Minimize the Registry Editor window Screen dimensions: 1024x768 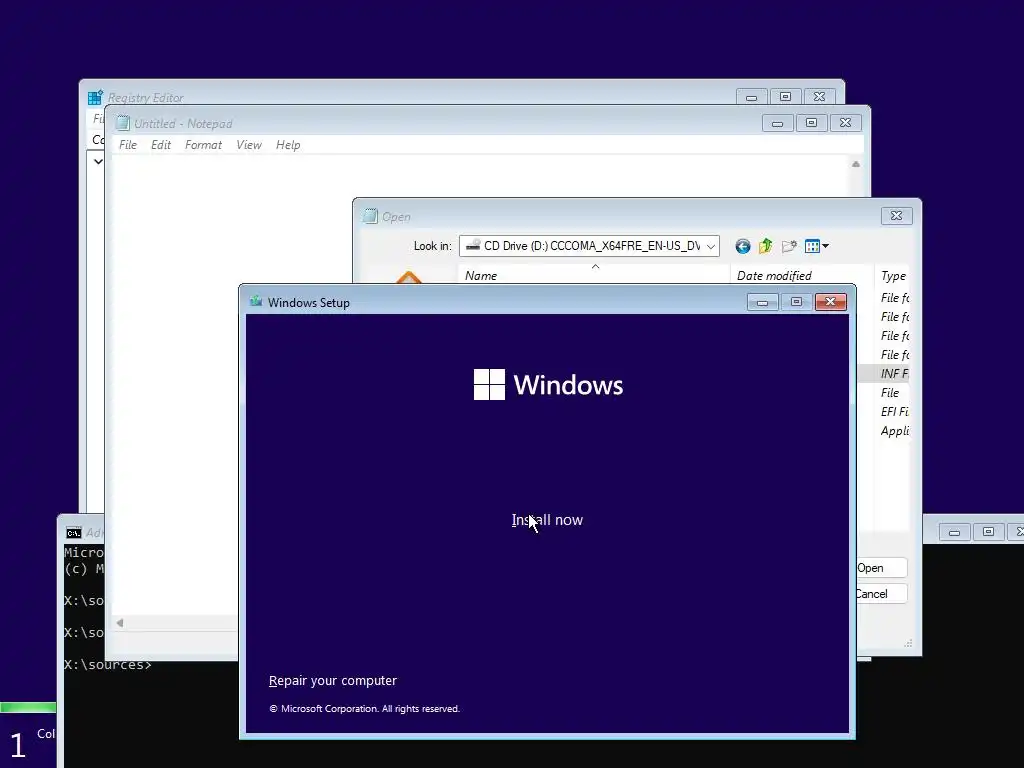click(751, 97)
